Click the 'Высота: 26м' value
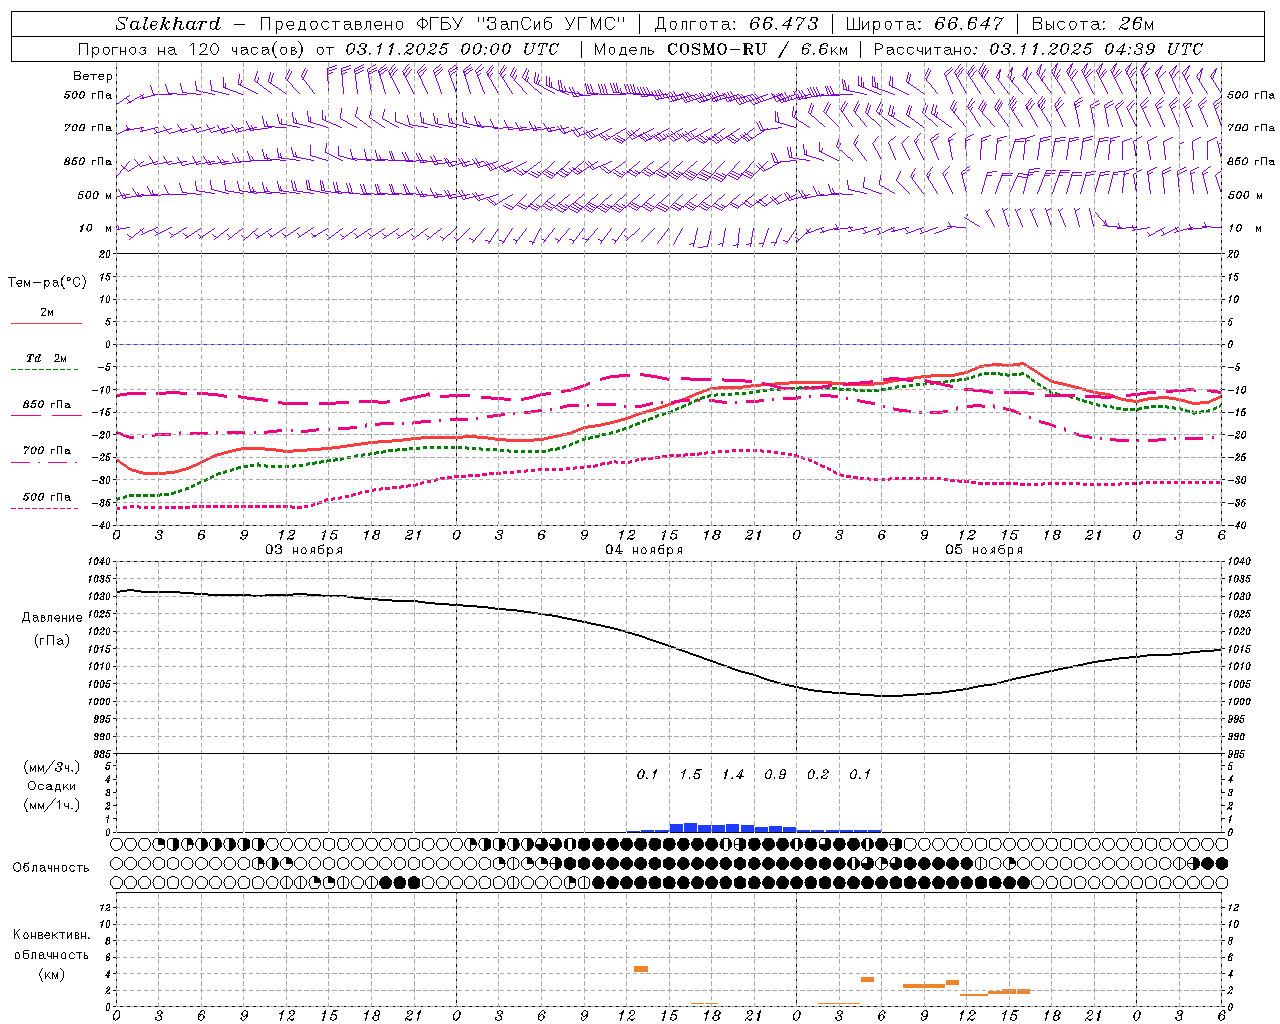The height and width of the screenshot is (1024, 1280). [1093, 24]
